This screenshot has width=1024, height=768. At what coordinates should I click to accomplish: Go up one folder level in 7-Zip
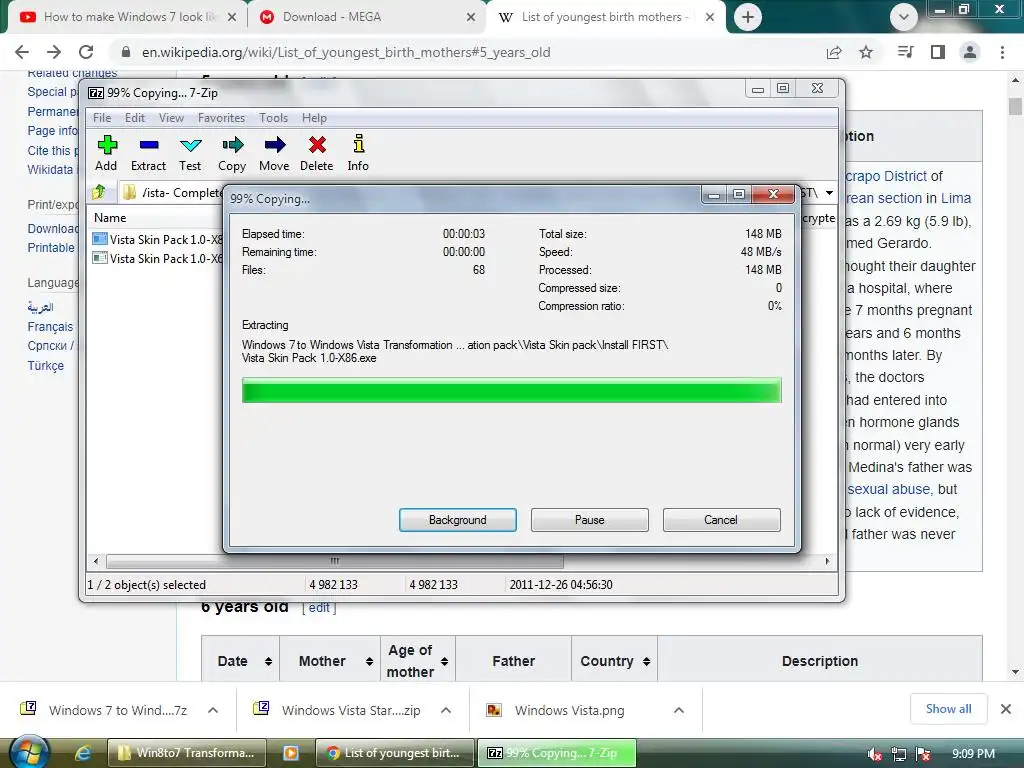point(99,192)
